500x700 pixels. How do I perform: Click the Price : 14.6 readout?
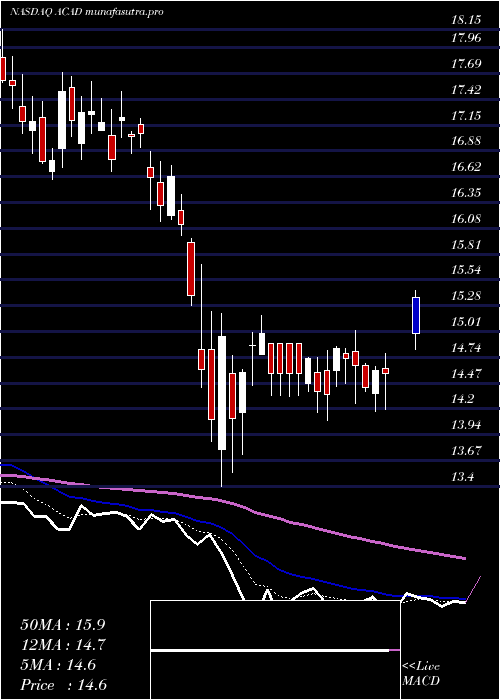pos(63,685)
